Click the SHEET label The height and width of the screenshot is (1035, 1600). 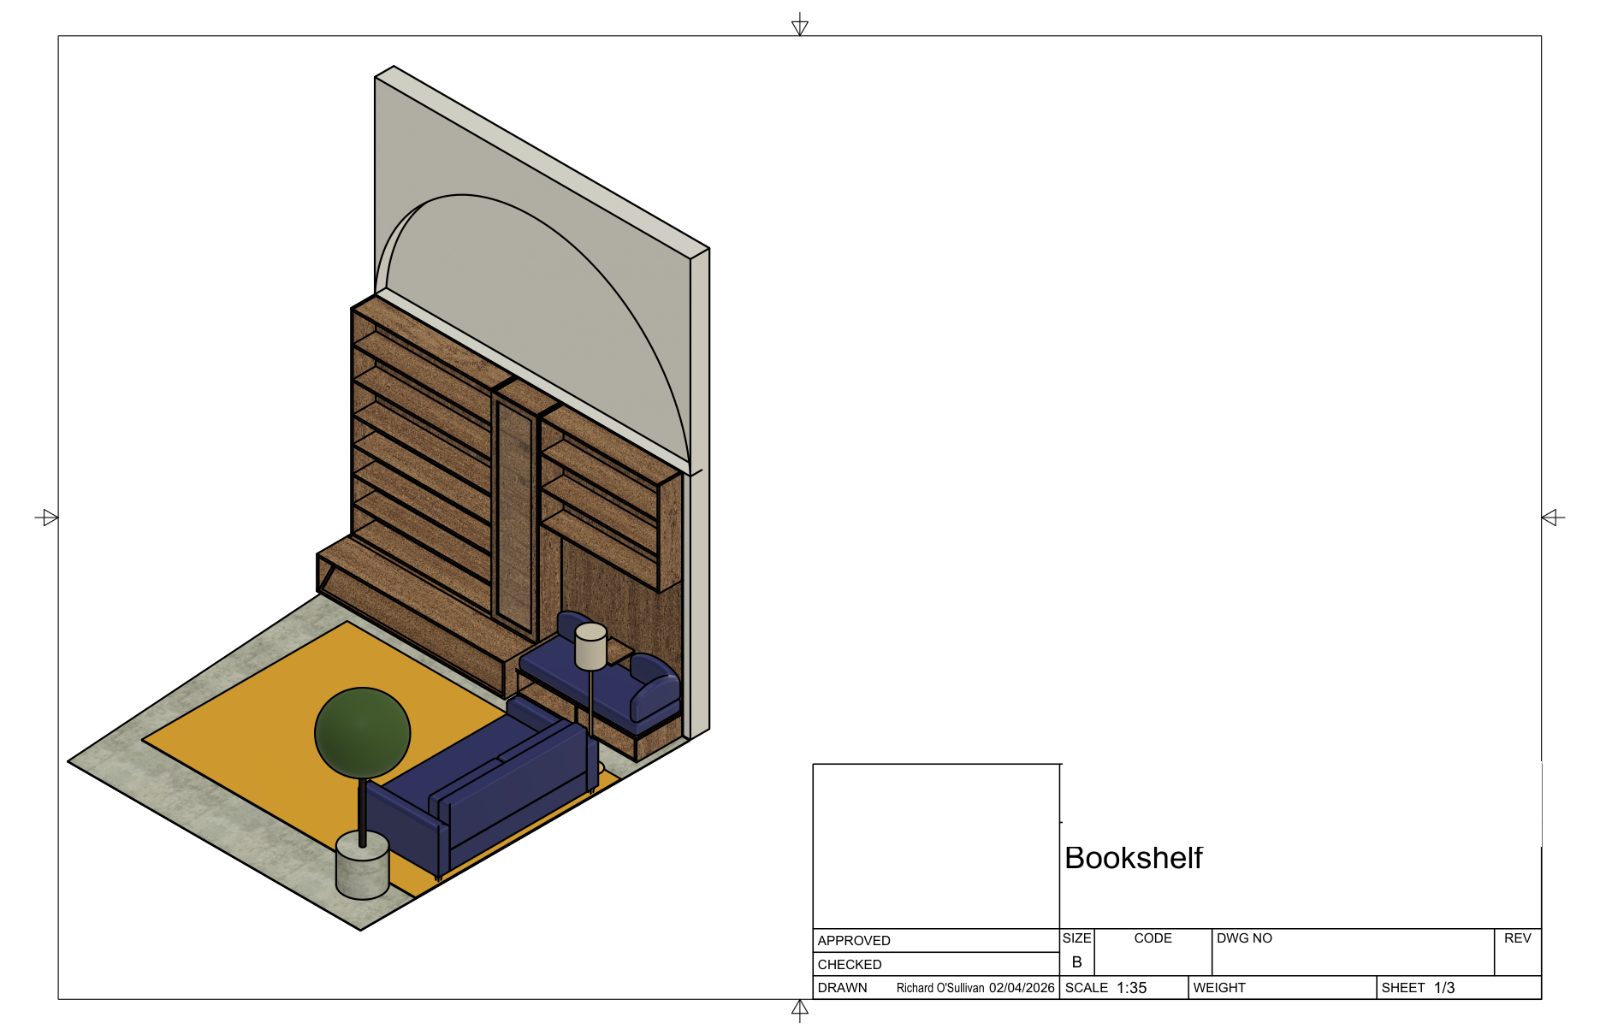pyautogui.click(x=1403, y=987)
